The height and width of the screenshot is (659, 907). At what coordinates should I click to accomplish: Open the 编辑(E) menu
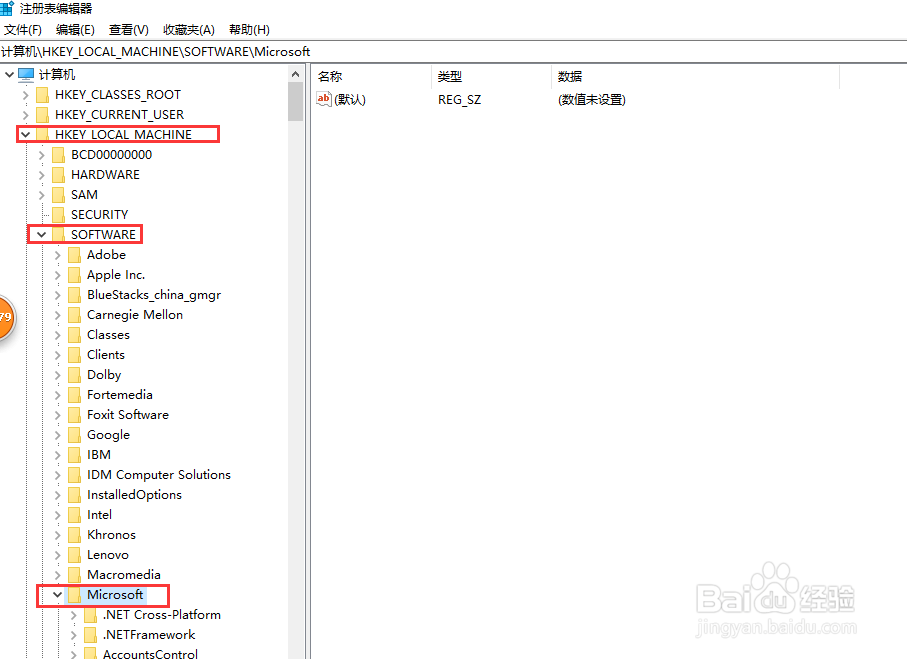pos(75,30)
